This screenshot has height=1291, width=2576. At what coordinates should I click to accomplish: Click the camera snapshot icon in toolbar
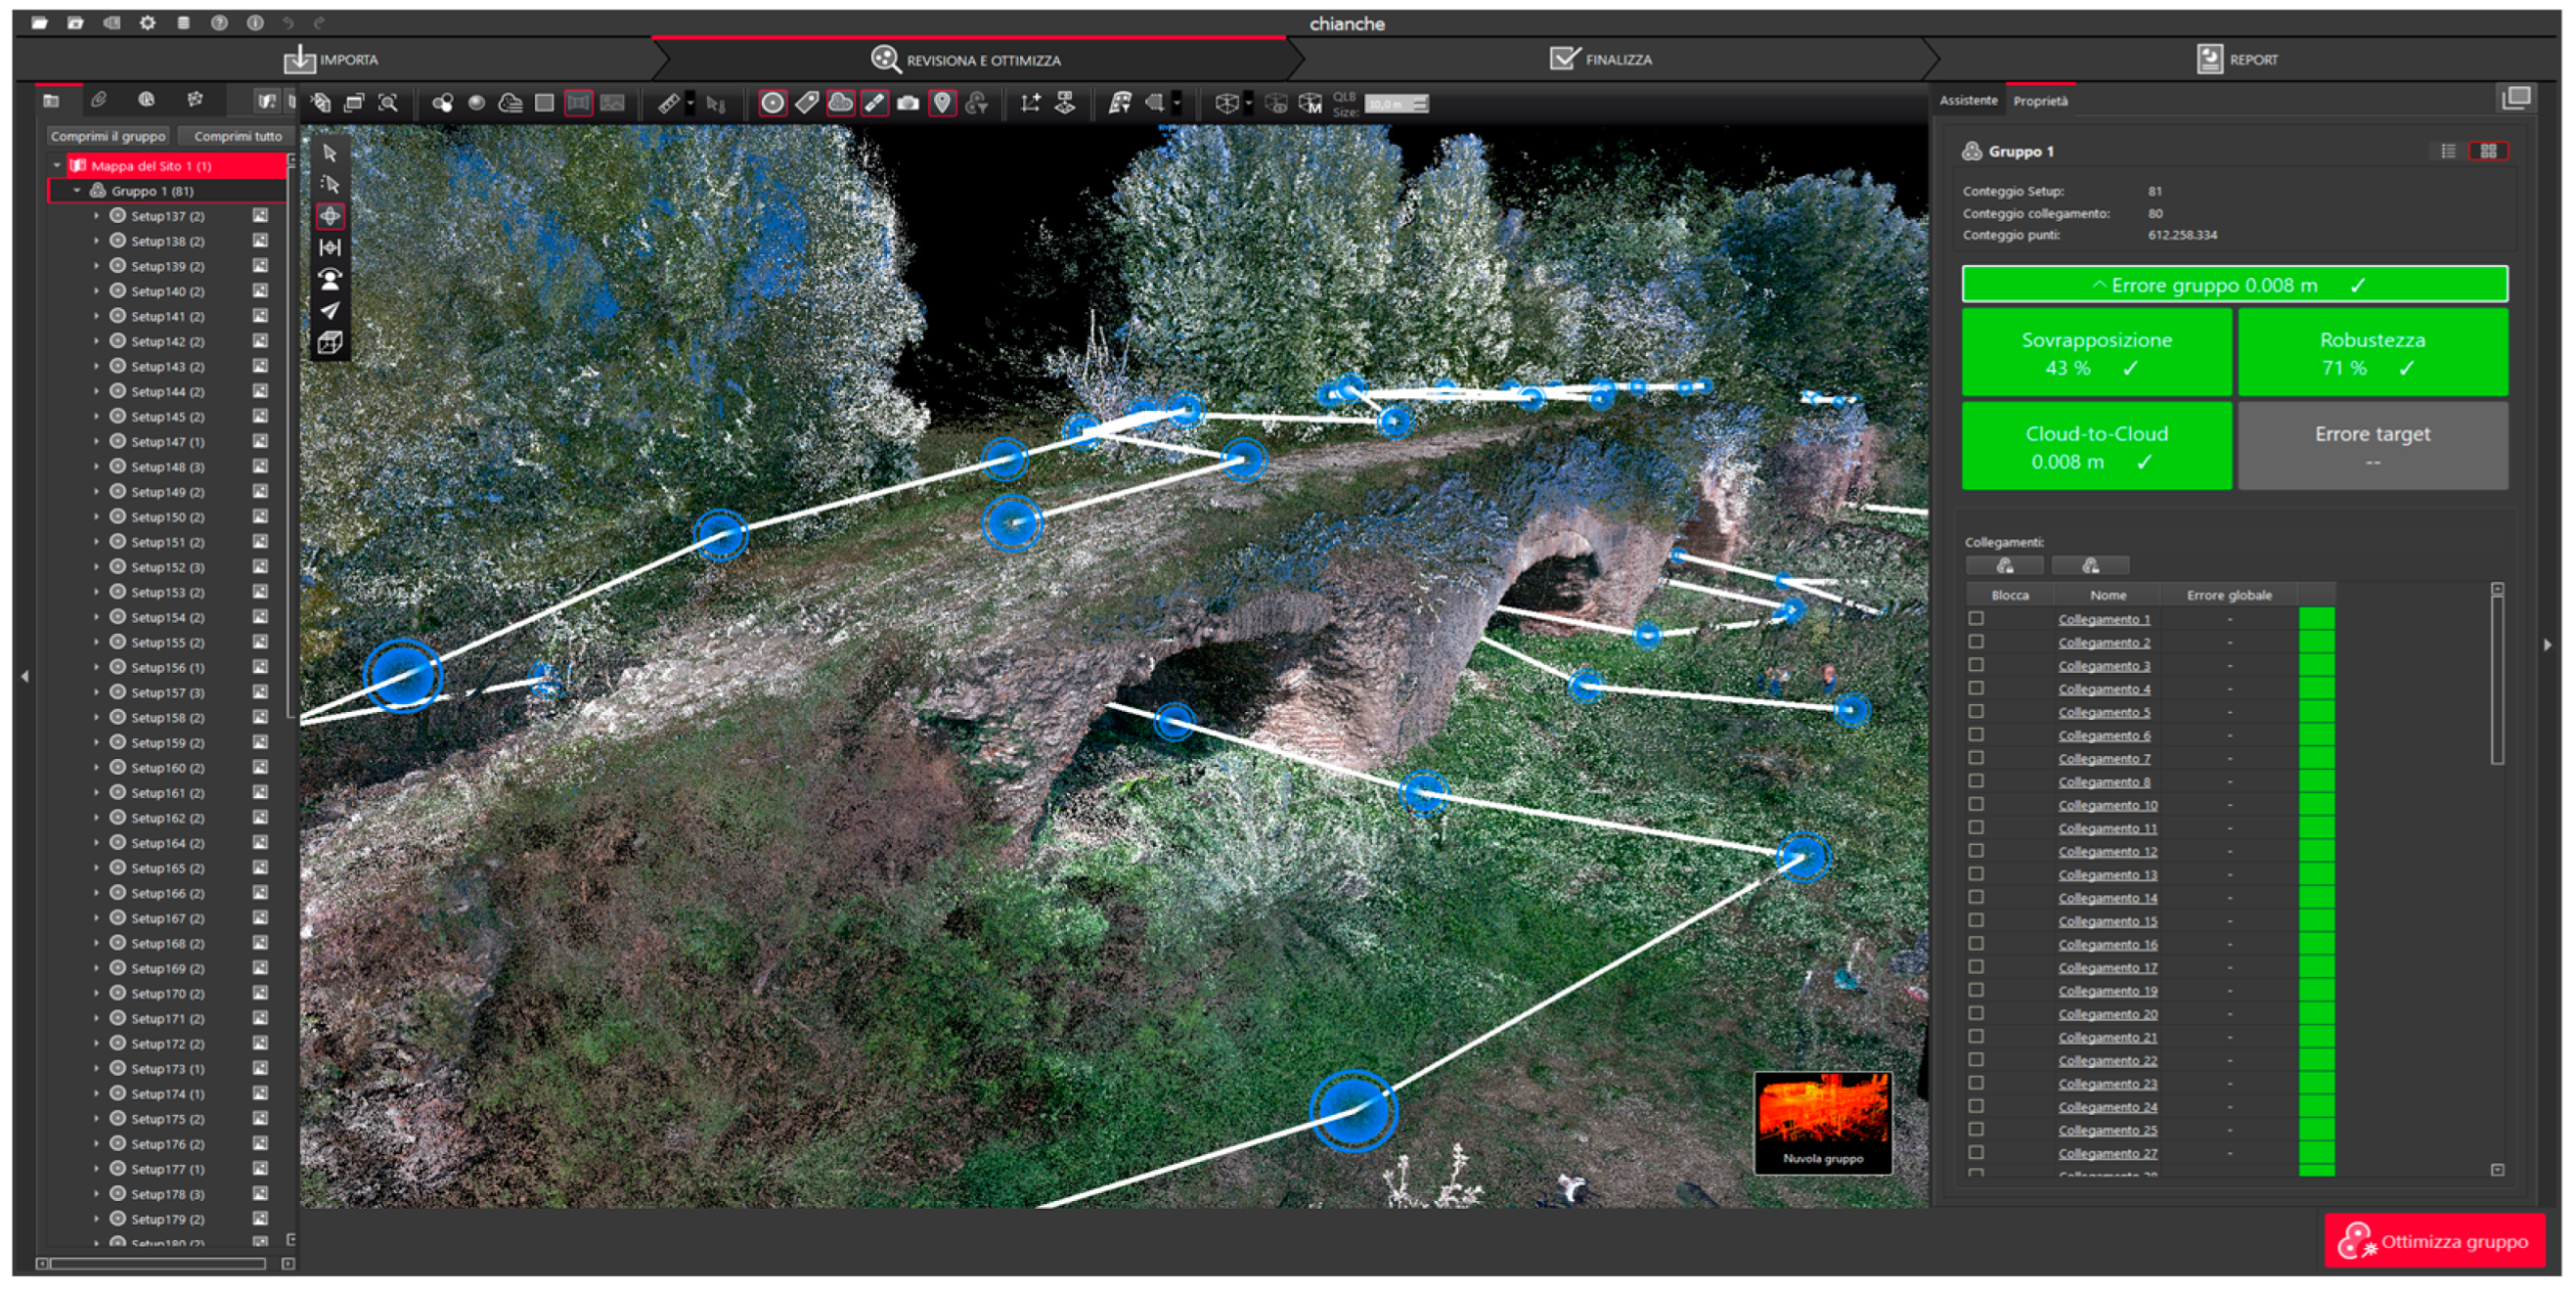coord(908,103)
